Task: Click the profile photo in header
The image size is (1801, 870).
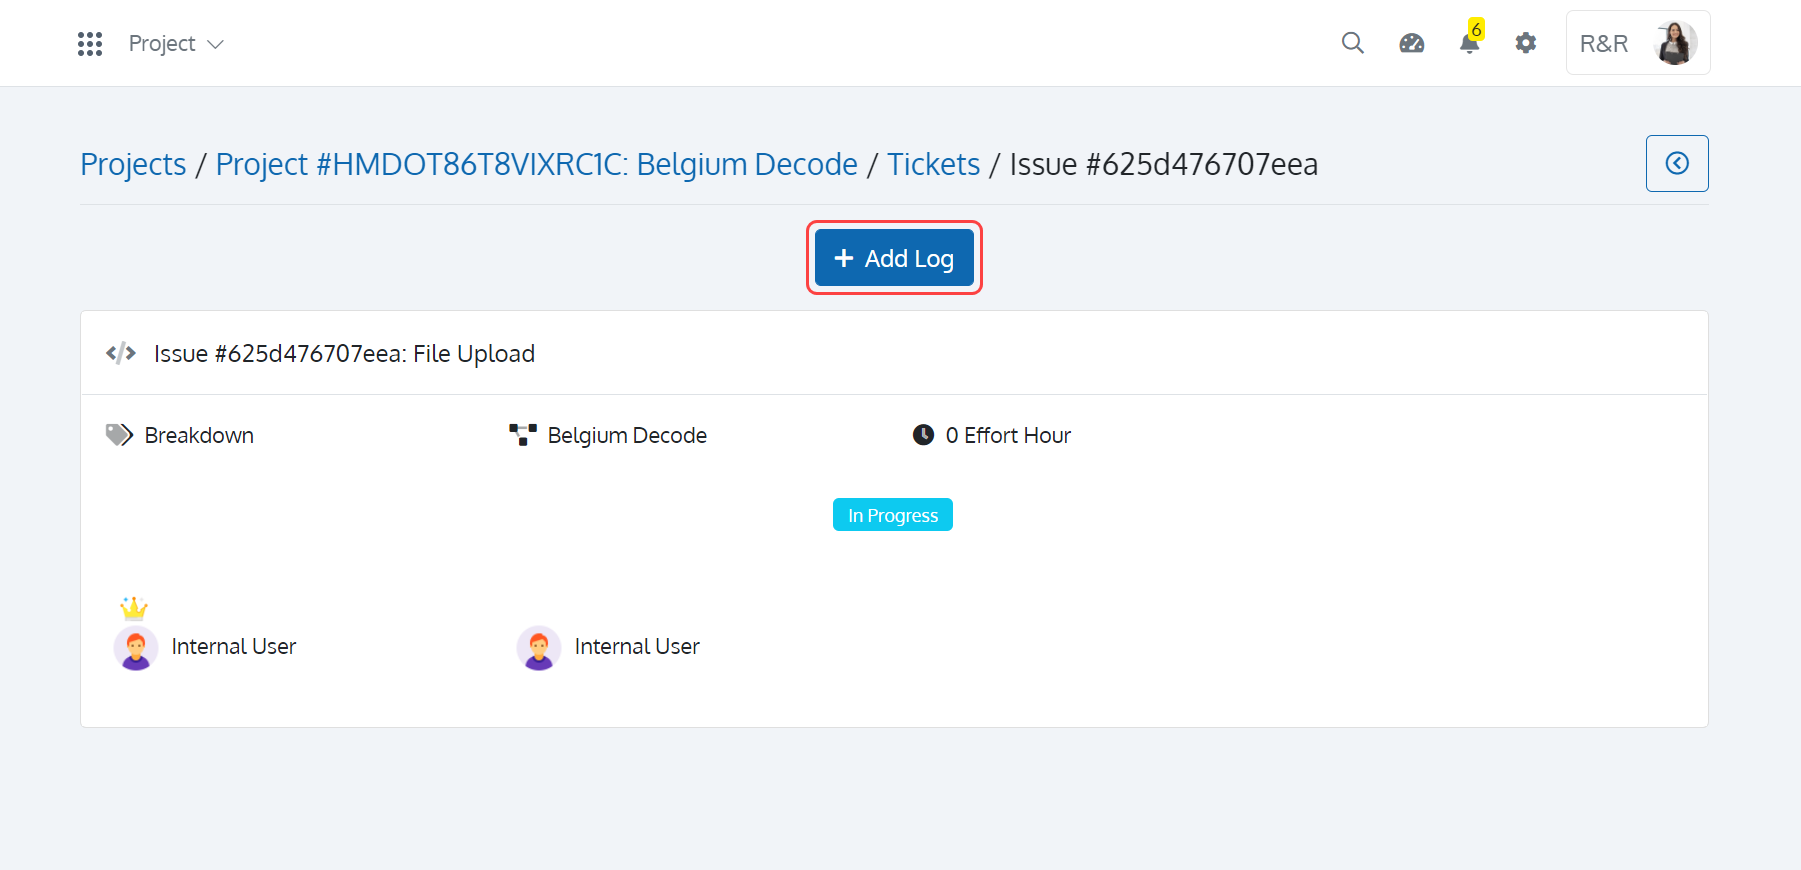Action: tap(1676, 43)
